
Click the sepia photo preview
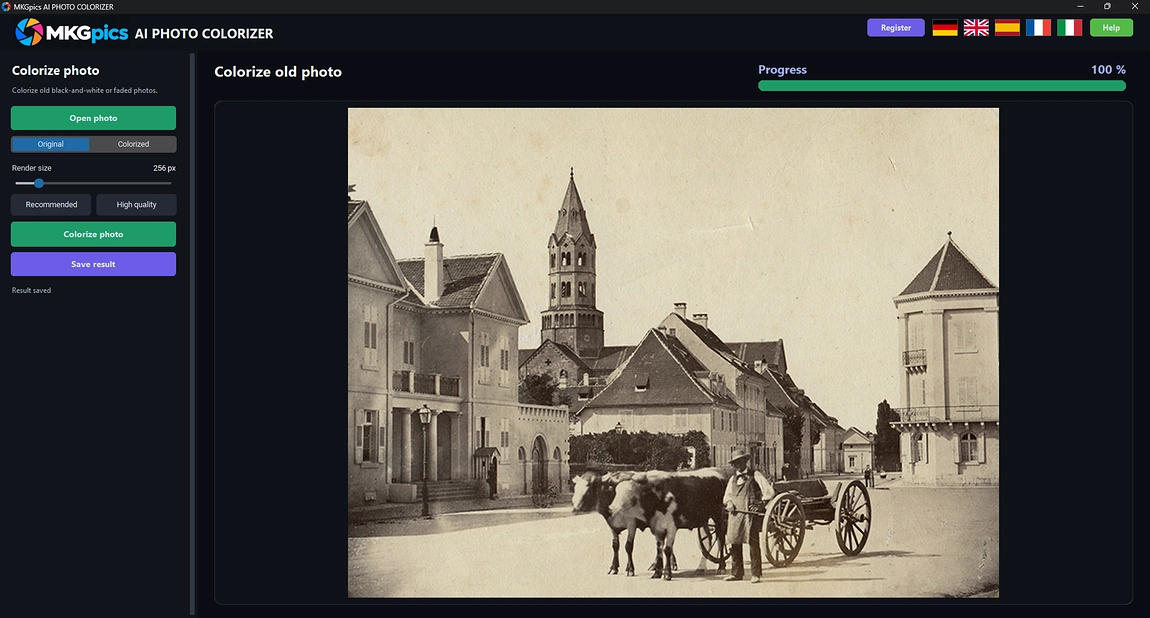(x=673, y=353)
